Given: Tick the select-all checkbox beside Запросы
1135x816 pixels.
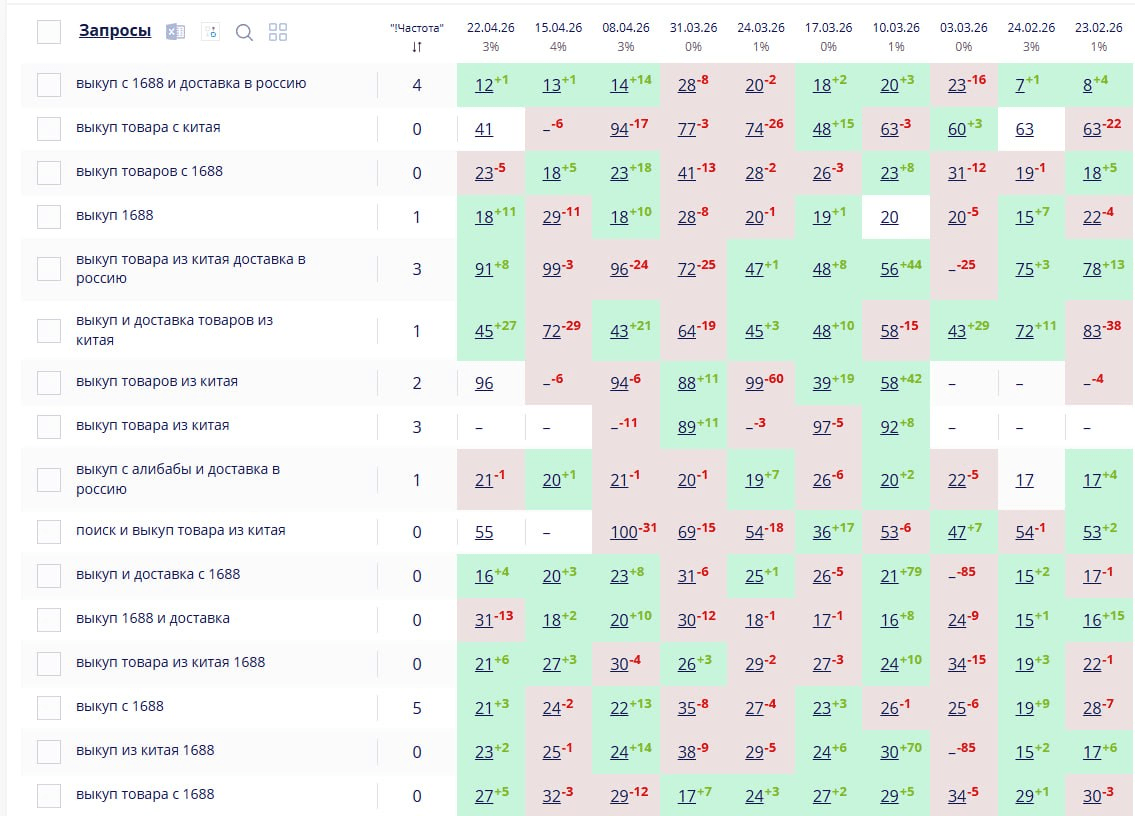Looking at the screenshot, I should click(x=49, y=32).
